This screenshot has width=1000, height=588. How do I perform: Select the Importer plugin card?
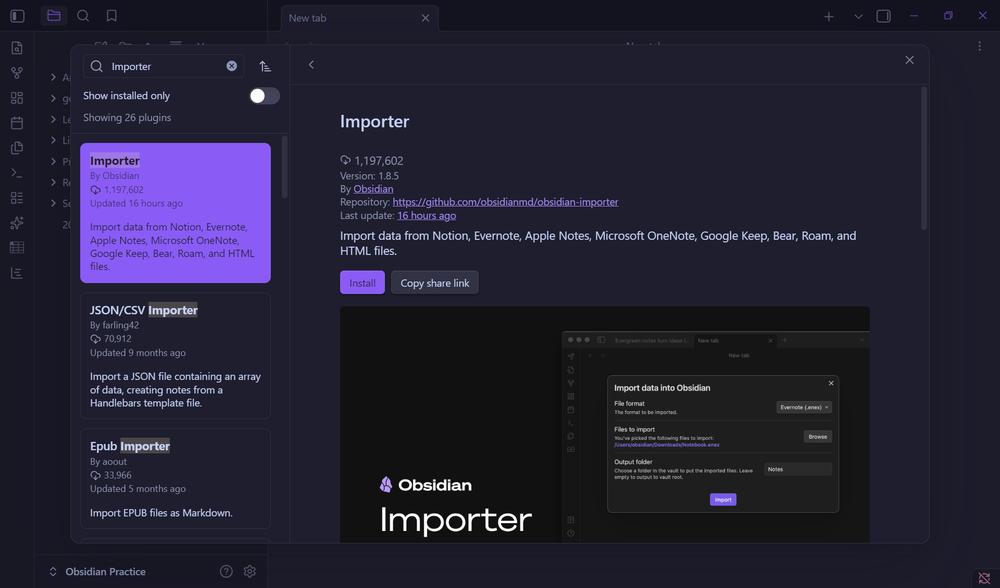point(175,213)
